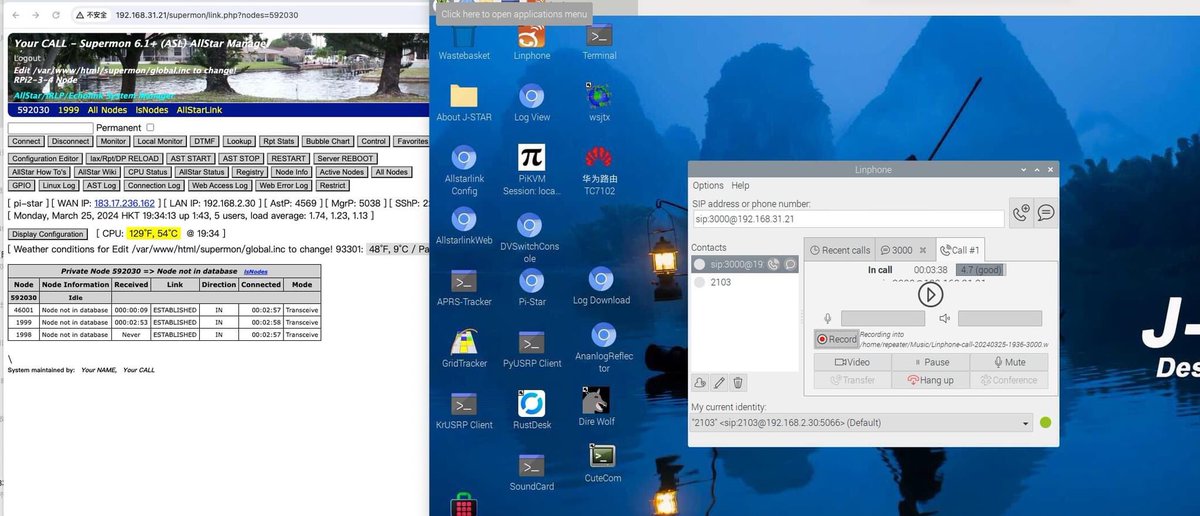This screenshot has height=516, width=1200.
Task: Hang up the Linphone call
Action: (x=931, y=380)
